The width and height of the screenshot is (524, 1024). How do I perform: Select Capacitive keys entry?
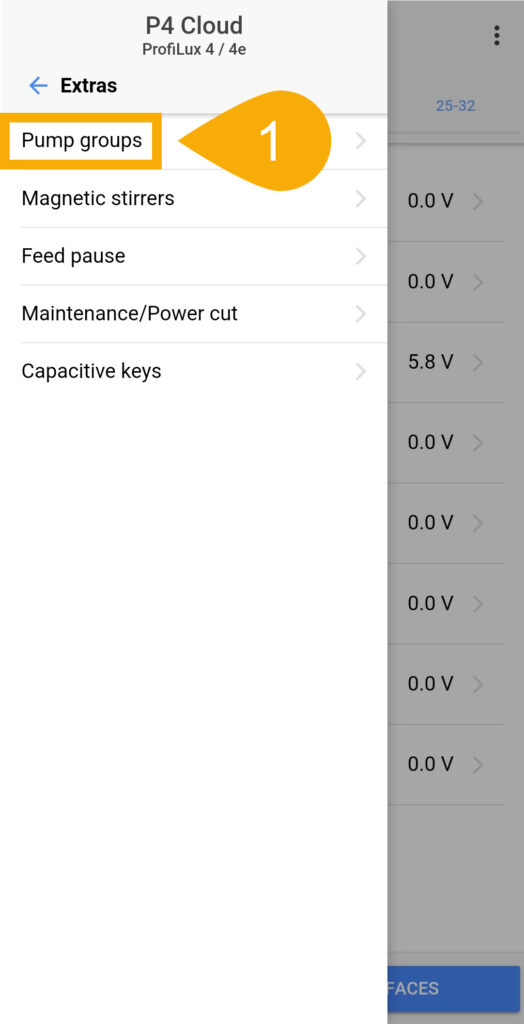point(193,371)
